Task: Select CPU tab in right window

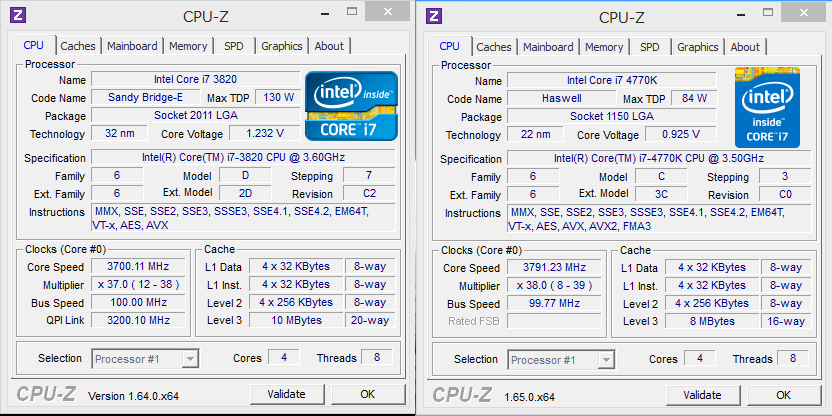Action: [x=449, y=46]
